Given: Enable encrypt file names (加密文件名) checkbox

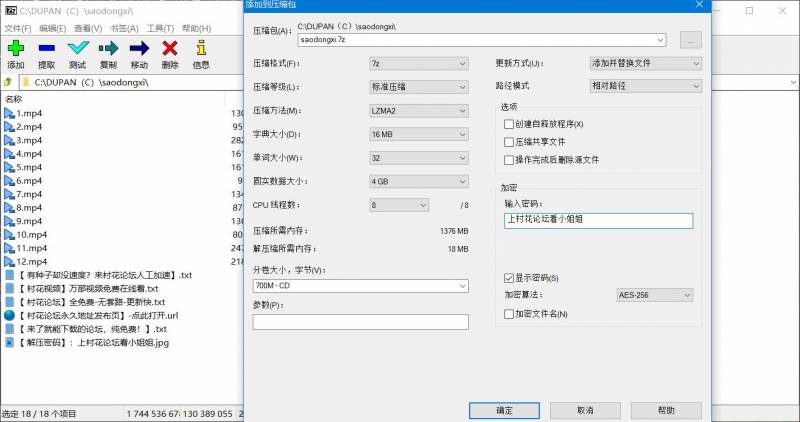Looking at the screenshot, I should pos(509,314).
